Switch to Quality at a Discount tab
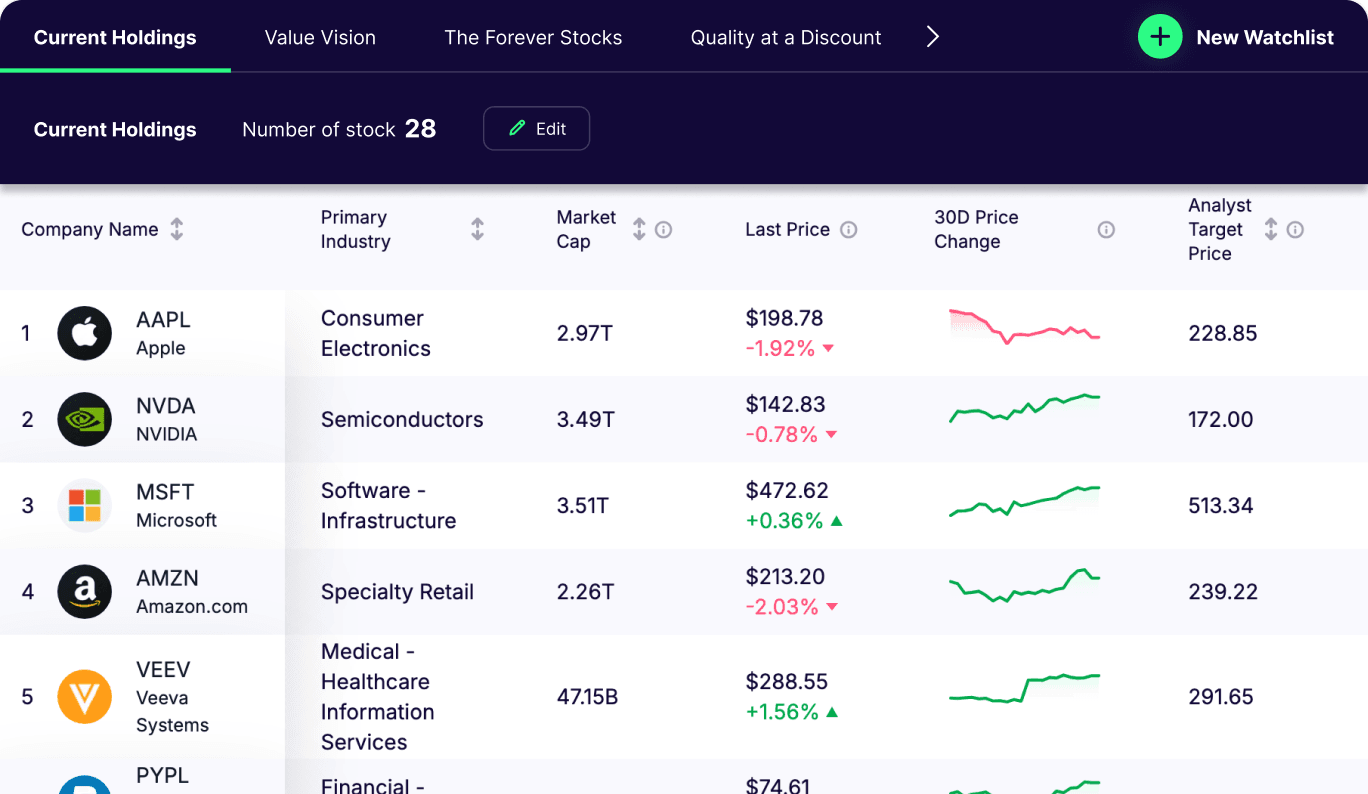This screenshot has height=794, width=1368. coord(786,38)
